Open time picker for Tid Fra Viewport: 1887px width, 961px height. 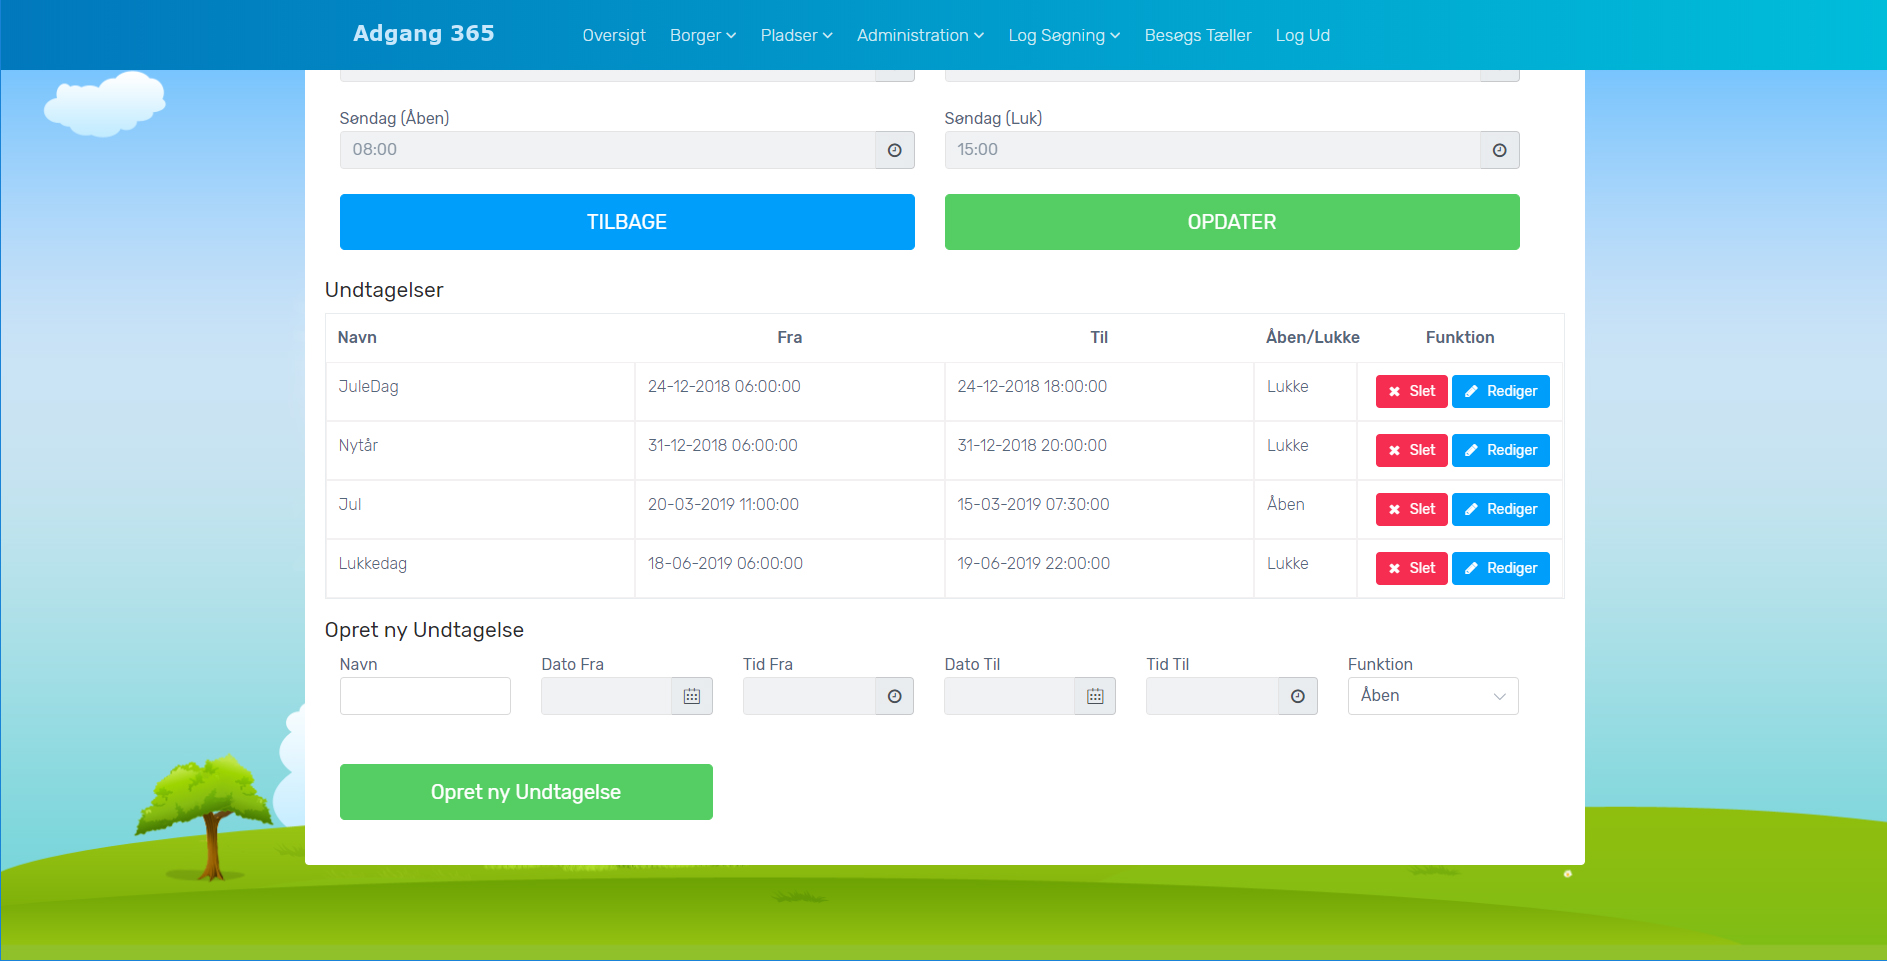(x=894, y=696)
